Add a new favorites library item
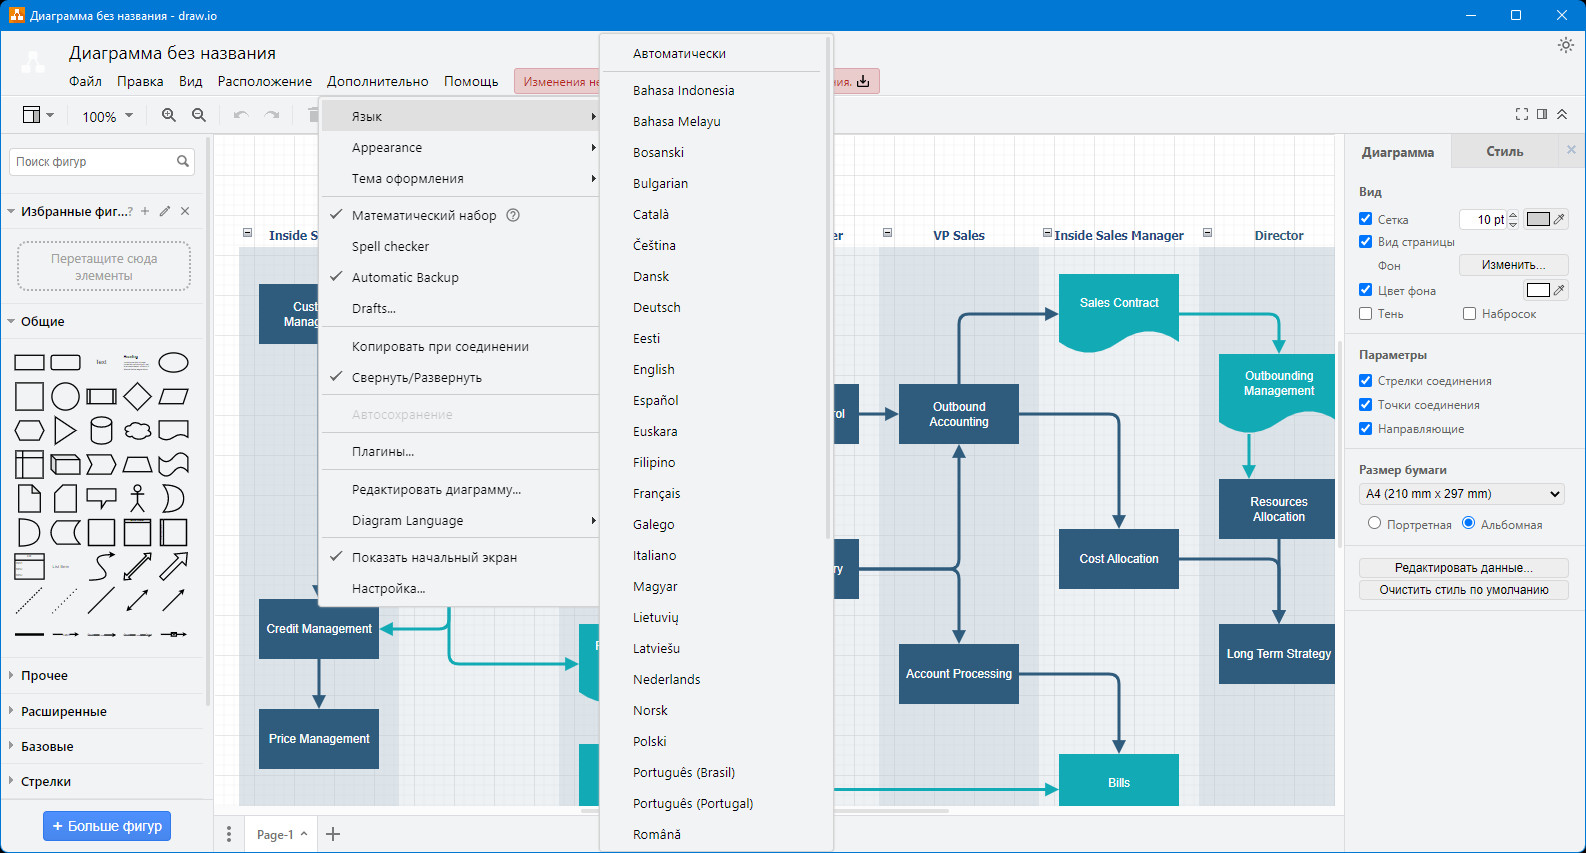The width and height of the screenshot is (1586, 853). click(x=145, y=211)
